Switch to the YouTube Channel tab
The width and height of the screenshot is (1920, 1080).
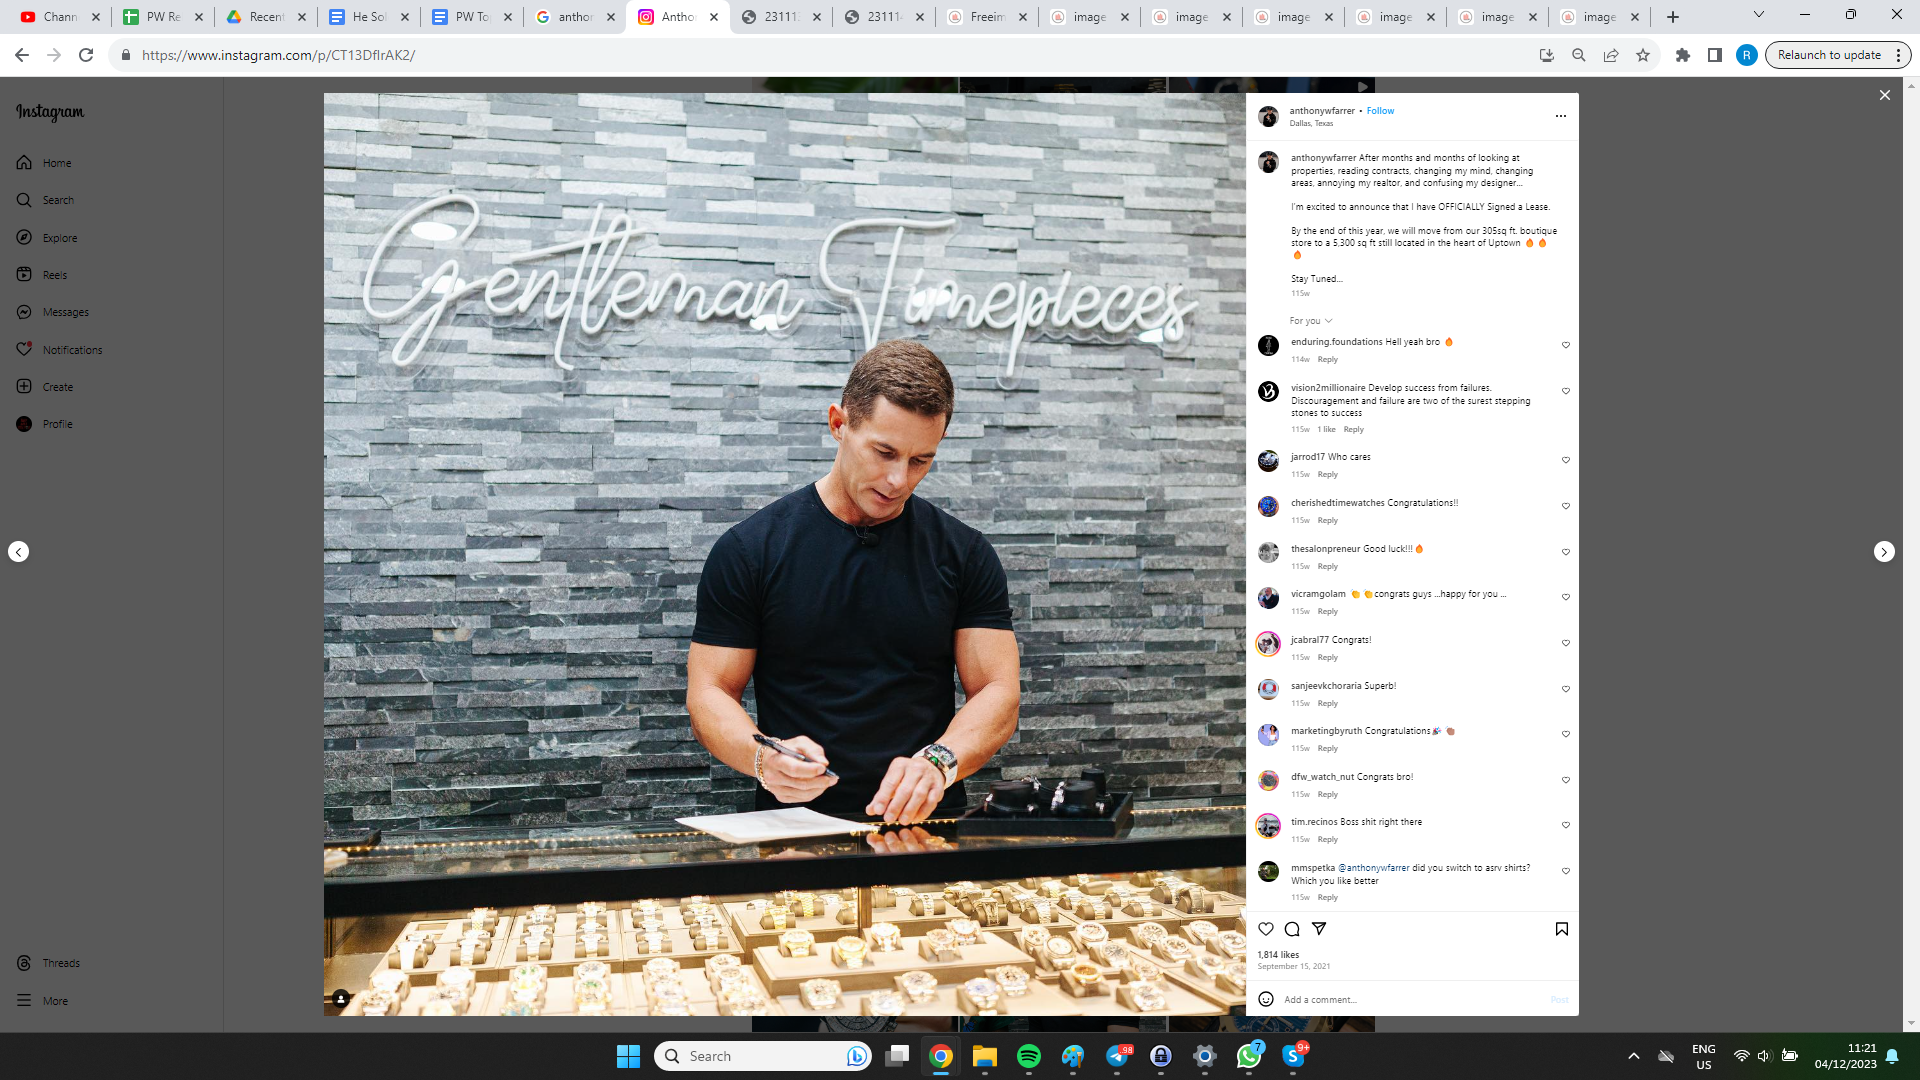(x=59, y=17)
